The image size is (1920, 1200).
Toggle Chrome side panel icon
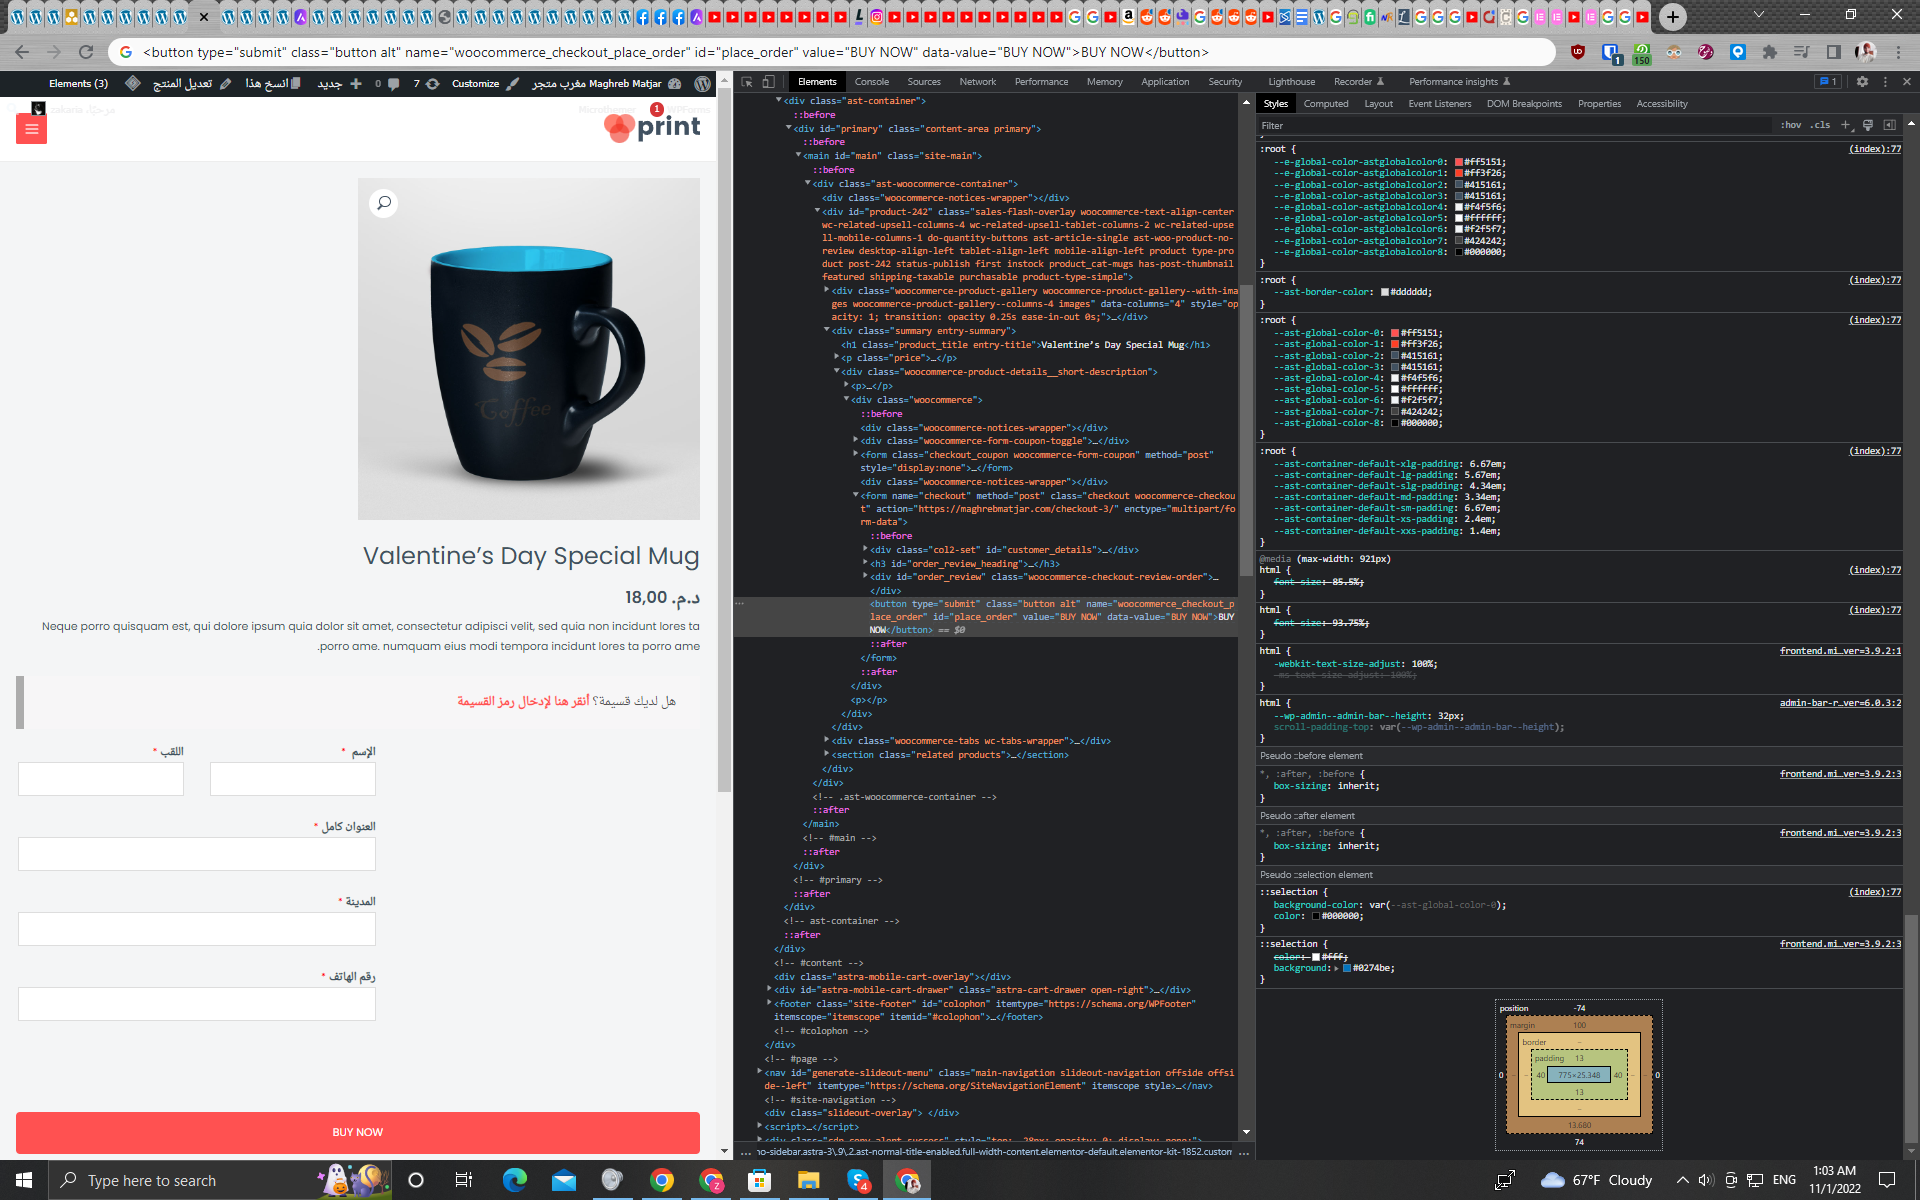(1833, 52)
